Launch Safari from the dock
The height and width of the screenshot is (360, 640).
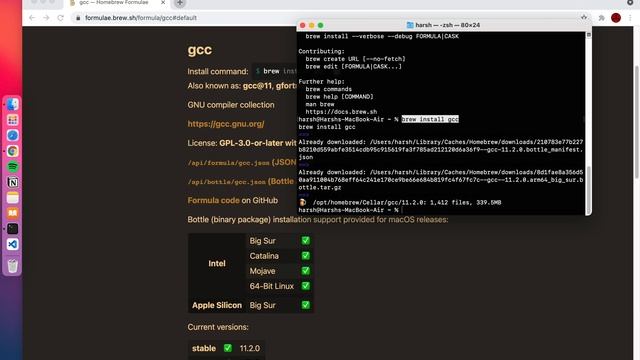(x=12, y=136)
